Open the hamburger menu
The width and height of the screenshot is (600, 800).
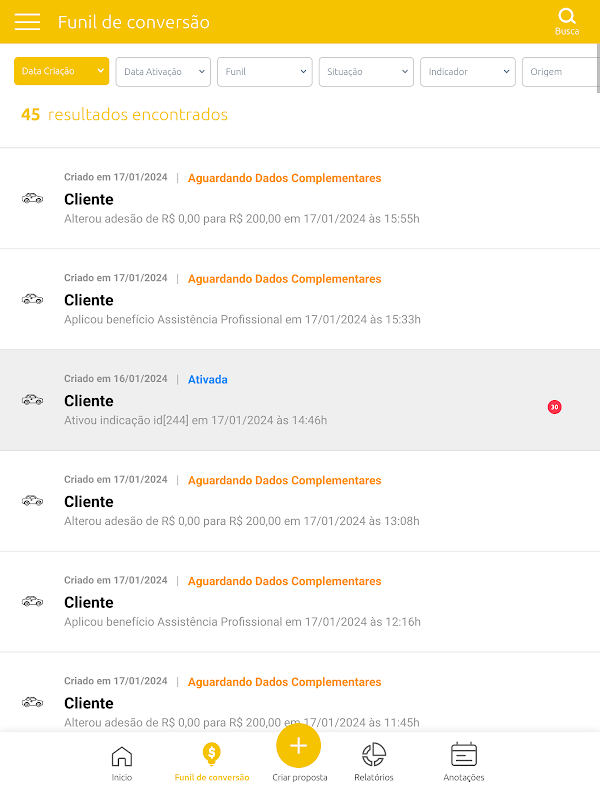[27, 22]
